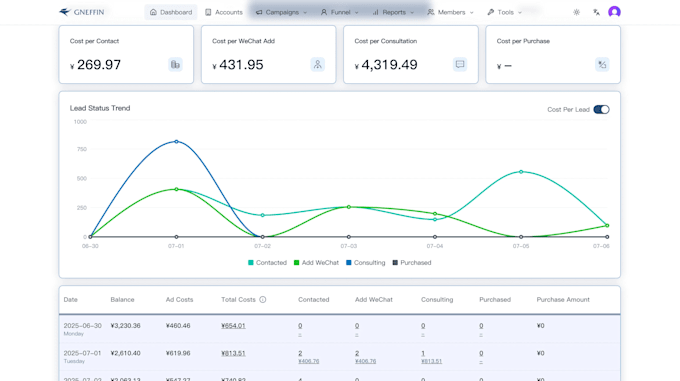Expand the Campaigns menu
The image size is (680, 381).
(281, 12)
